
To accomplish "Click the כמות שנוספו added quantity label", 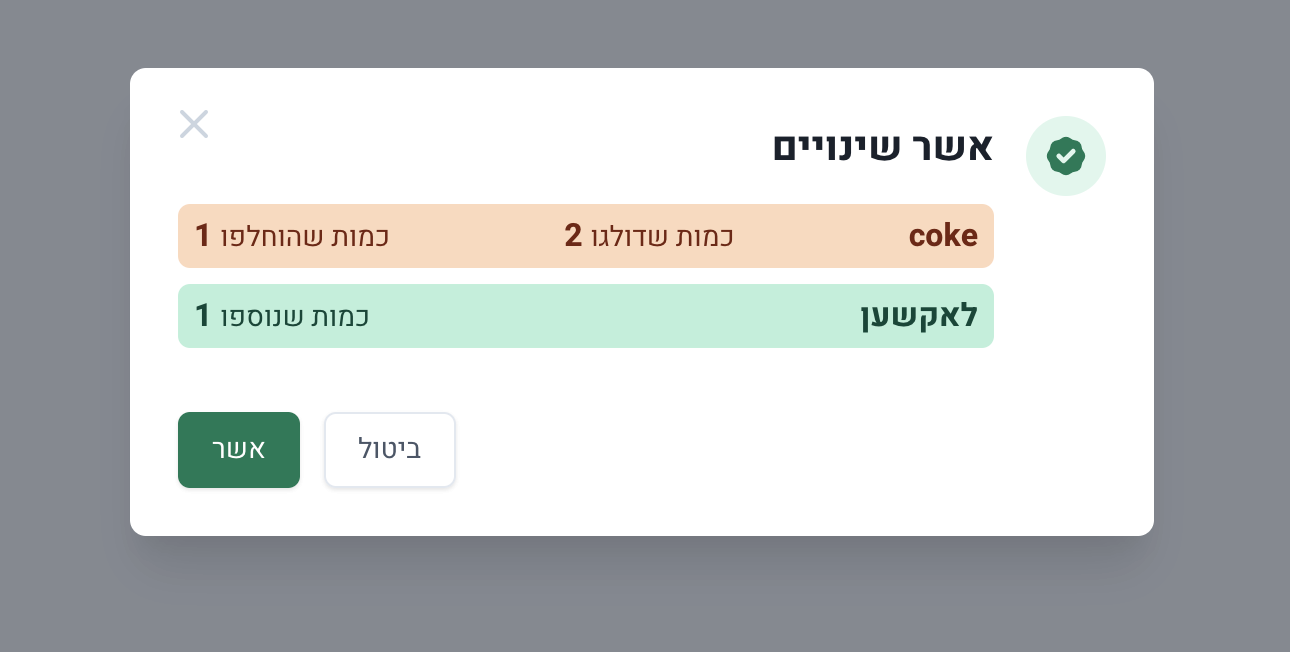I will click(x=295, y=316).
